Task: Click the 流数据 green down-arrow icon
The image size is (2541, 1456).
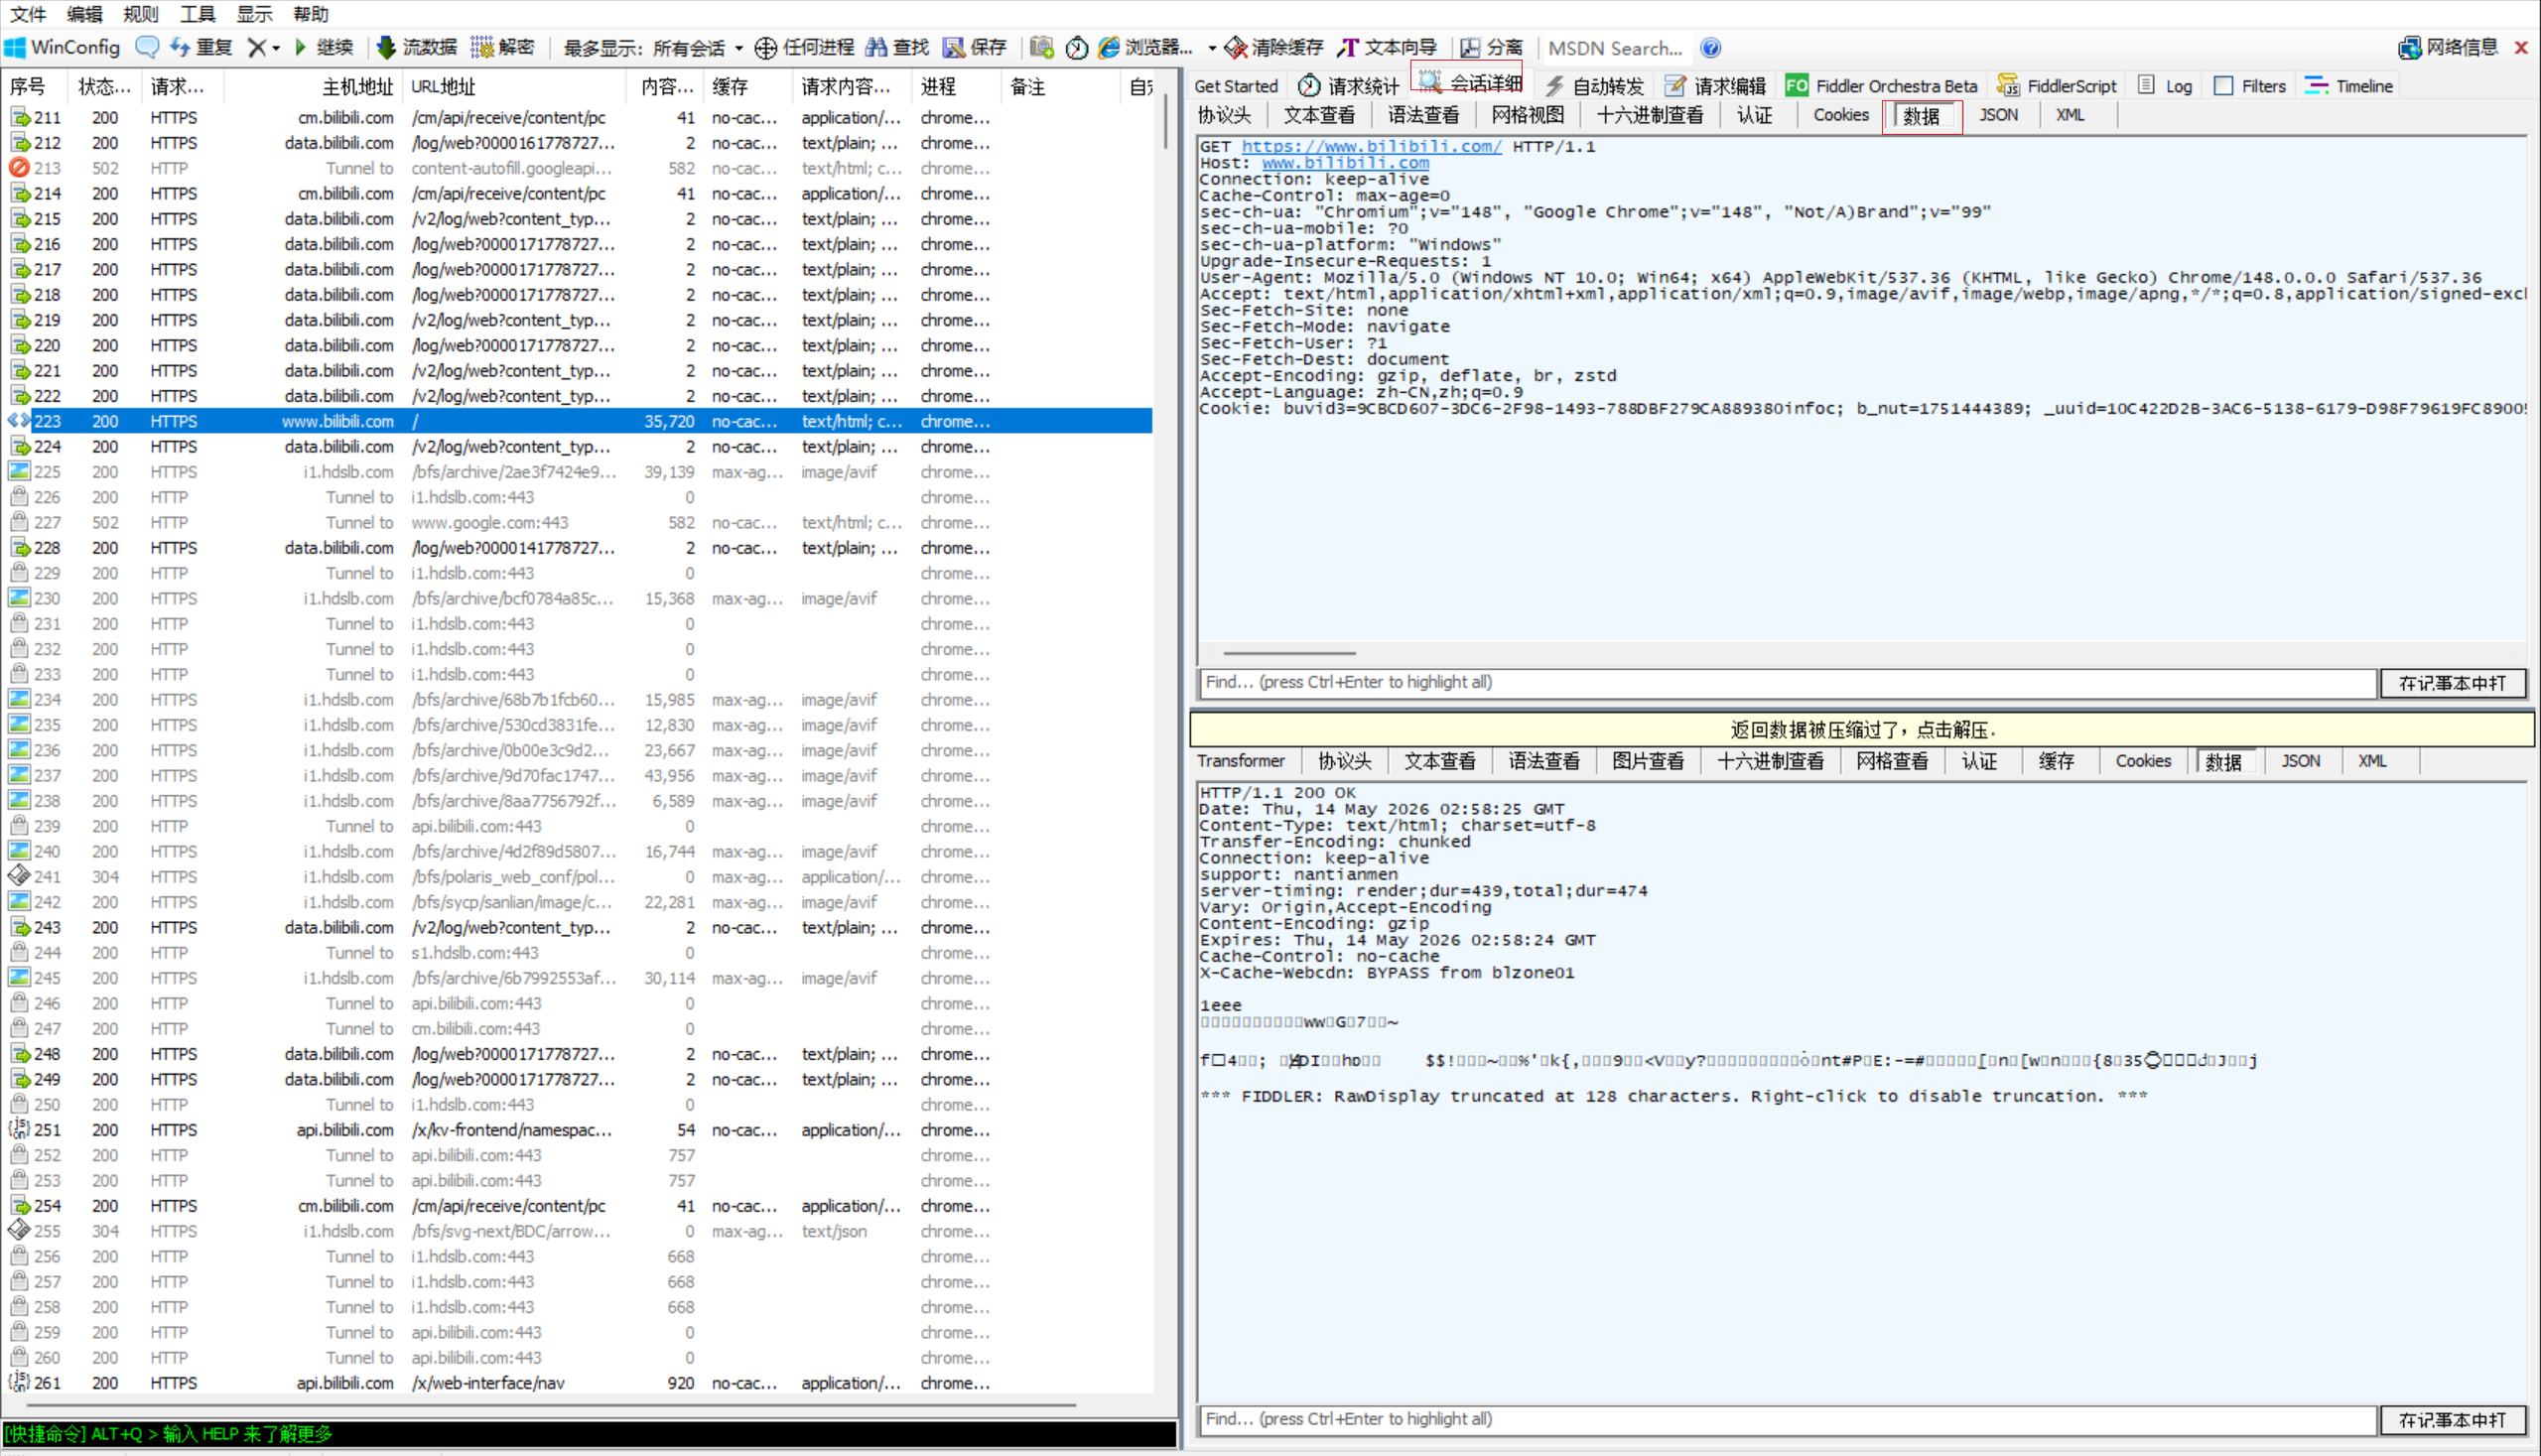Action: pyautogui.click(x=386, y=47)
